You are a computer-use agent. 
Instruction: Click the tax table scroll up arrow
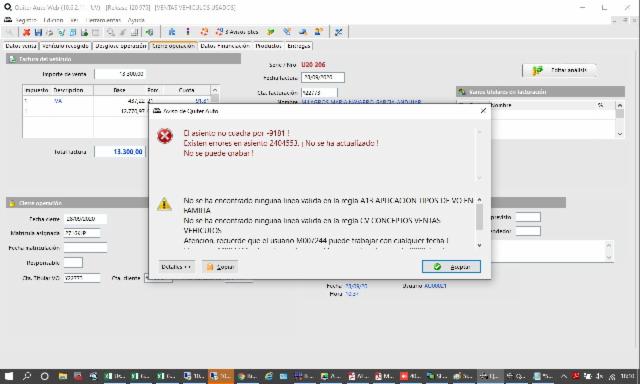(x=215, y=90)
